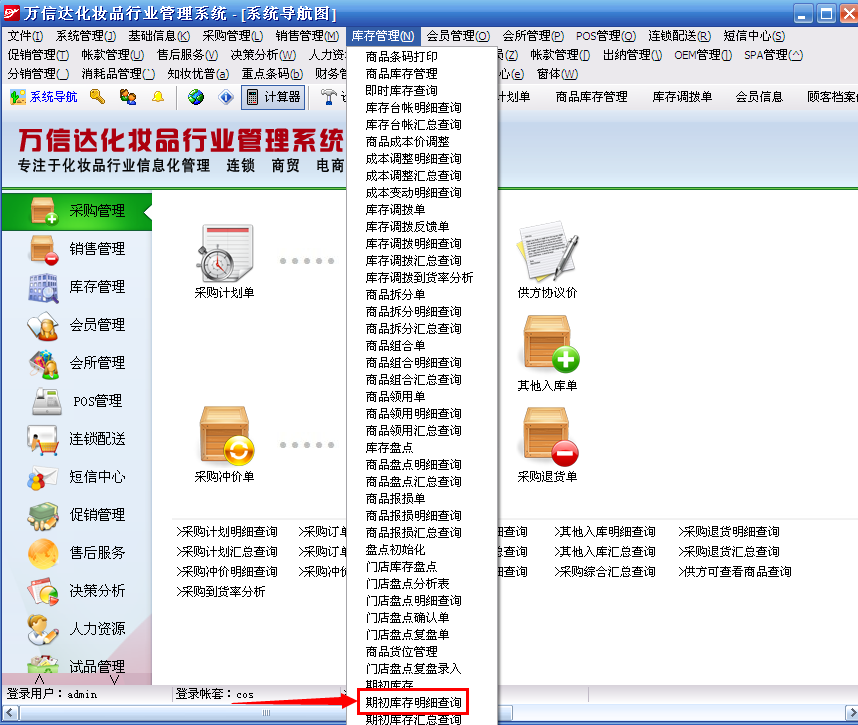
Task: Open the 采购到货率分析 link
Action: [x=221, y=591]
